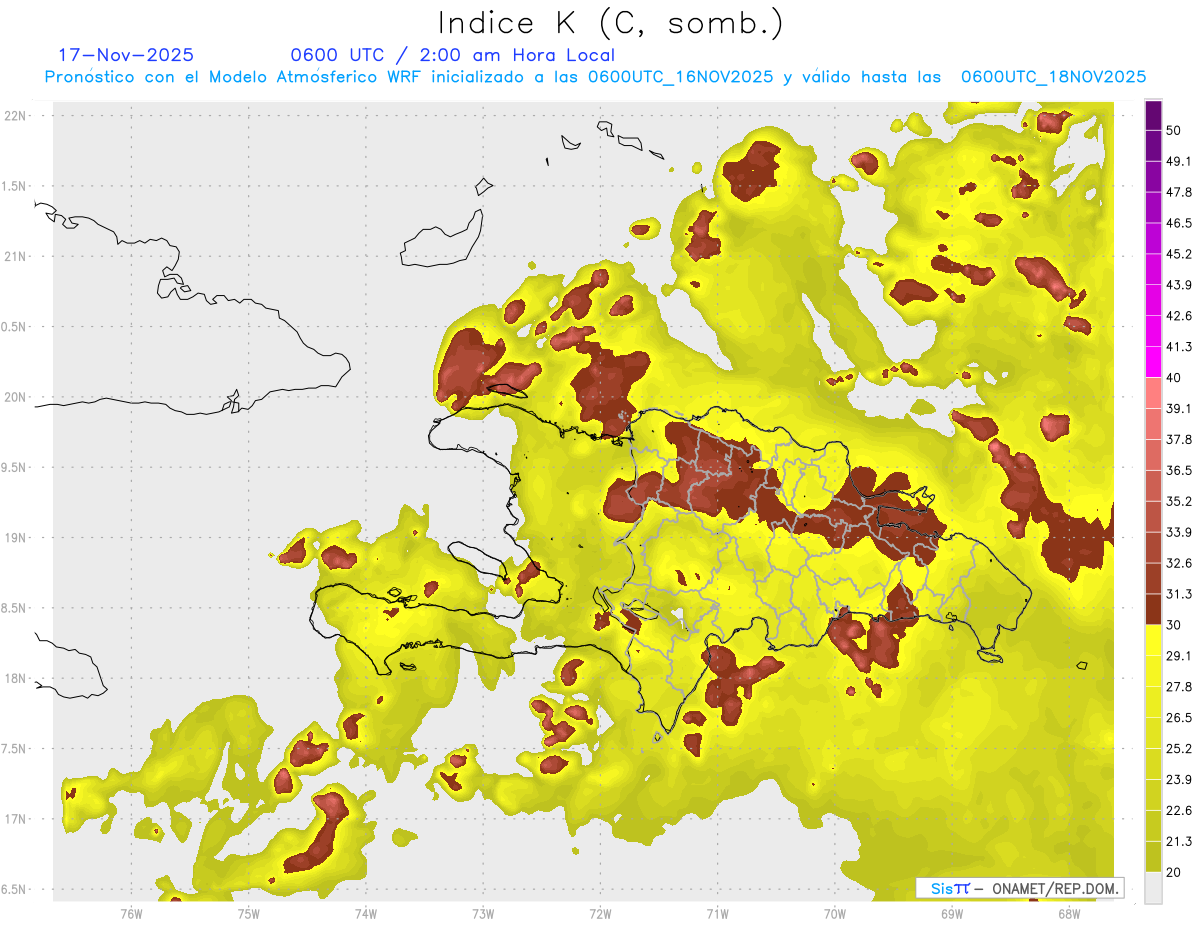The image size is (1200, 927).
Task: Click the "68W" longitude label
Action: click(x=1069, y=913)
